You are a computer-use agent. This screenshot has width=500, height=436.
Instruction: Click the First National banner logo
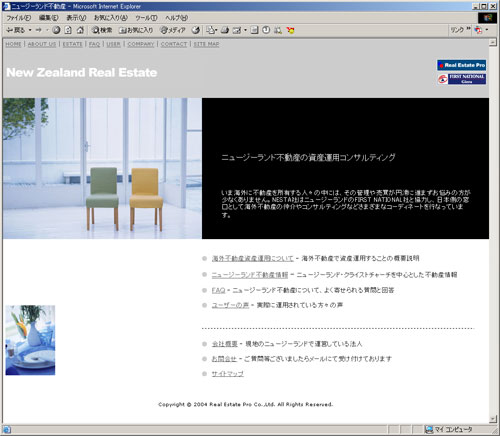[462, 79]
